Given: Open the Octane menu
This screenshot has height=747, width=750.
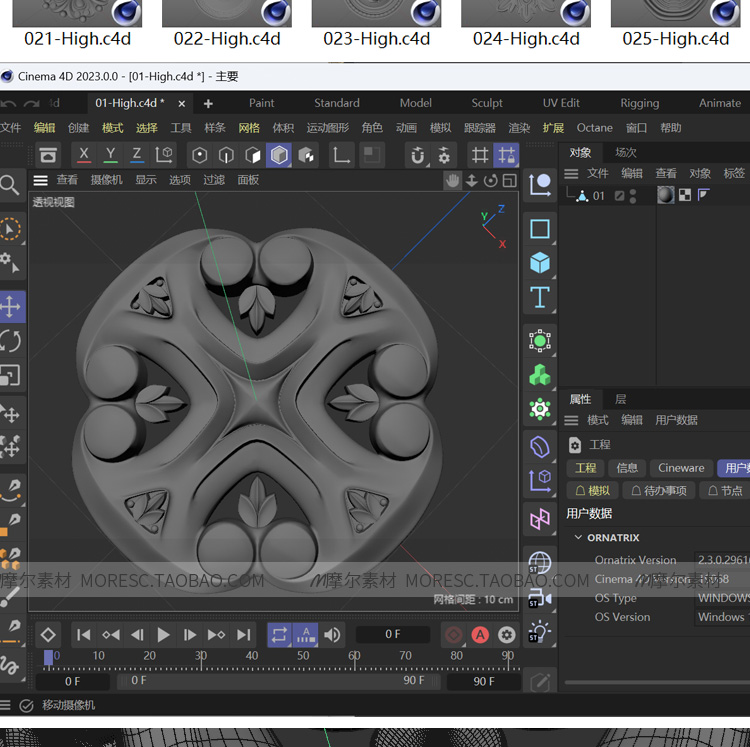Looking at the screenshot, I should 594,128.
